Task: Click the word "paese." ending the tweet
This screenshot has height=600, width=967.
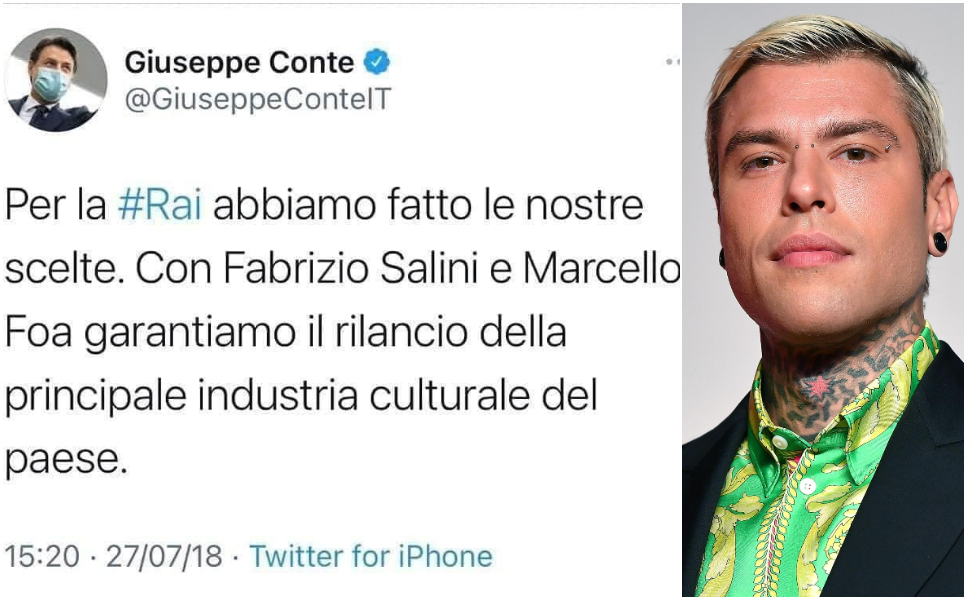Action: coord(67,459)
